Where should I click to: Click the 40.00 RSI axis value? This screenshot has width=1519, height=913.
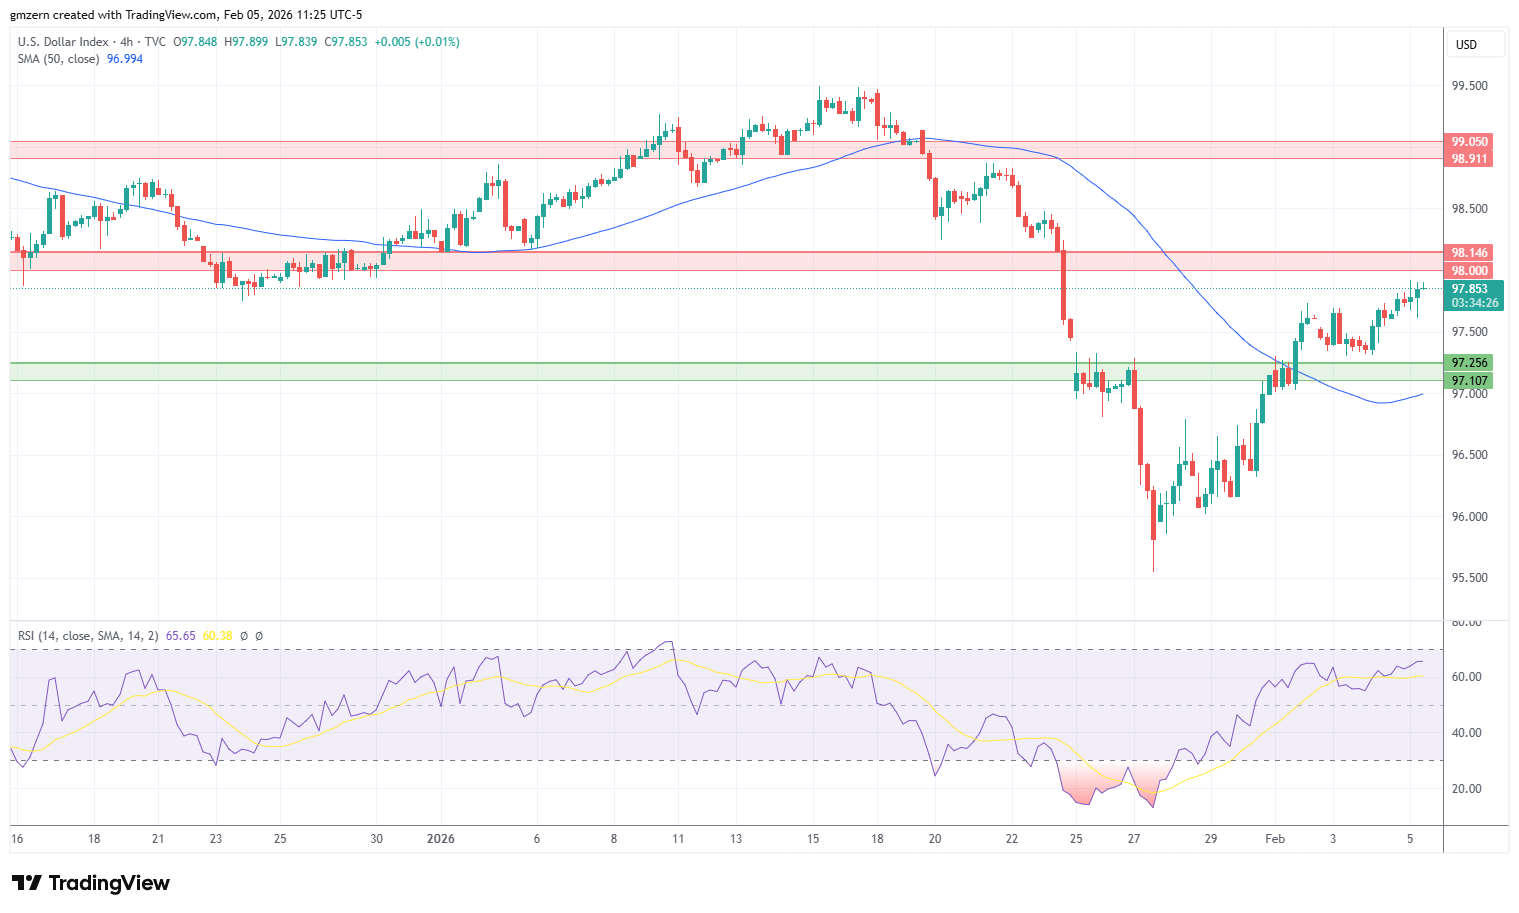click(1466, 733)
